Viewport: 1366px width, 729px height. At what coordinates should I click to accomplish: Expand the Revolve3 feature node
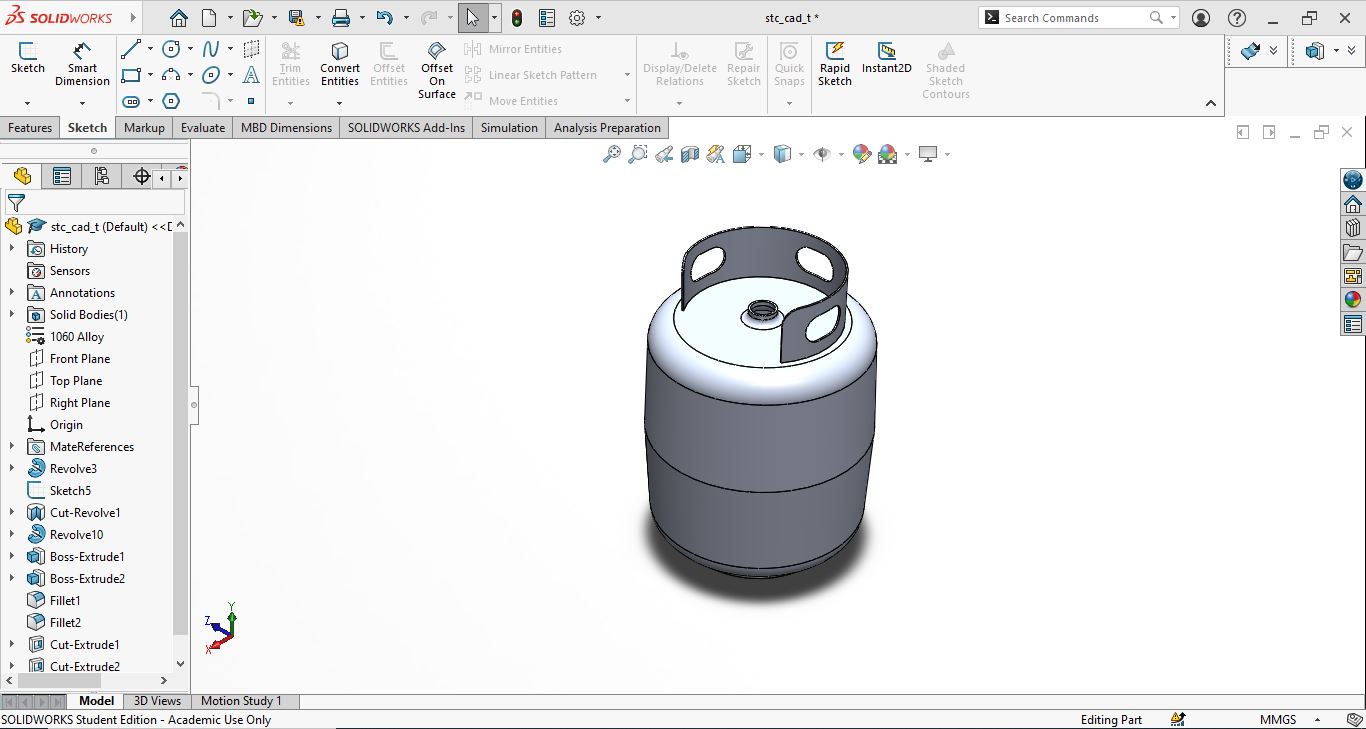(x=12, y=469)
